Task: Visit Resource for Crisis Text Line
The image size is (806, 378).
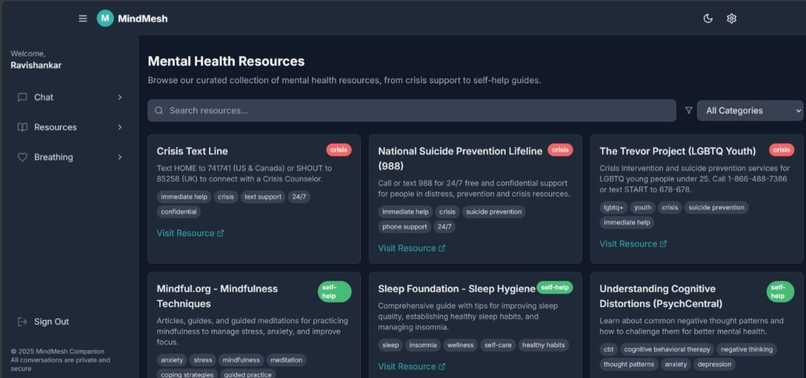Action: [190, 233]
